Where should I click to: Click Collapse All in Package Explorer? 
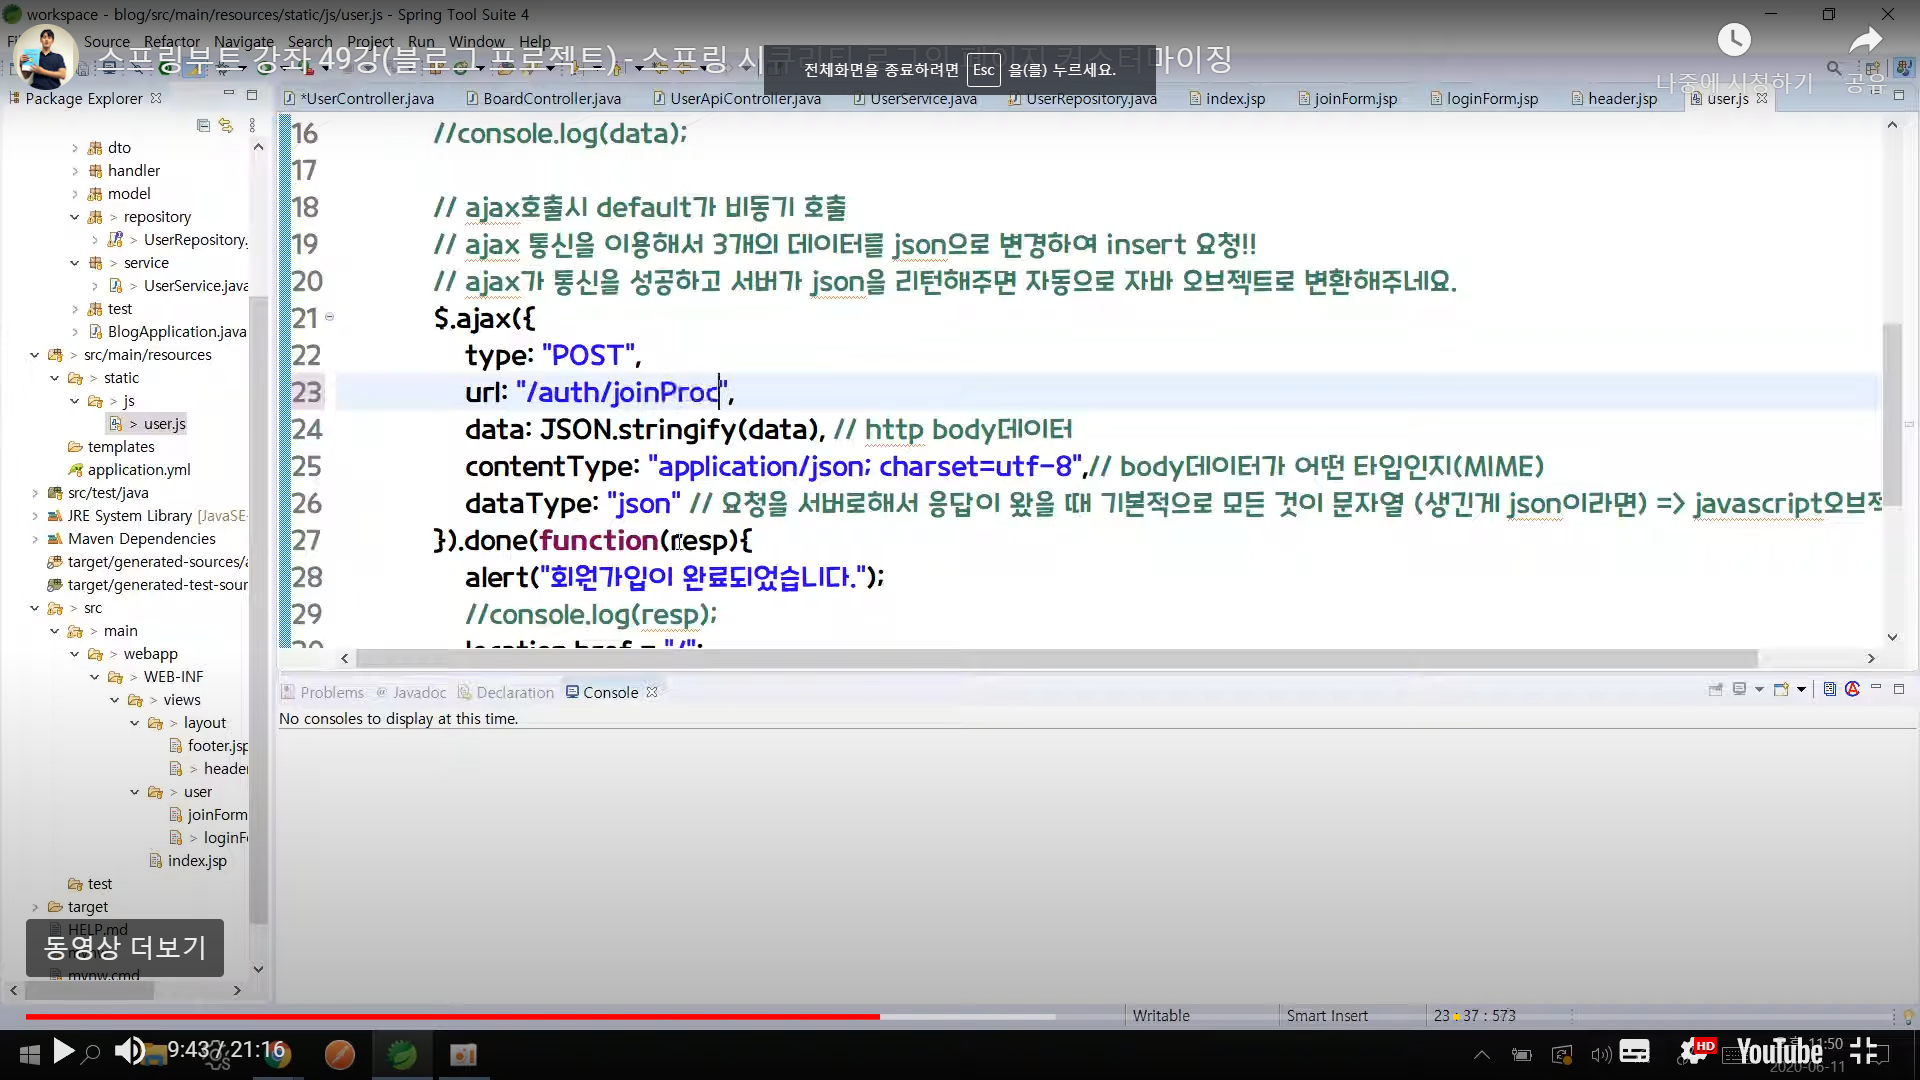click(x=203, y=125)
